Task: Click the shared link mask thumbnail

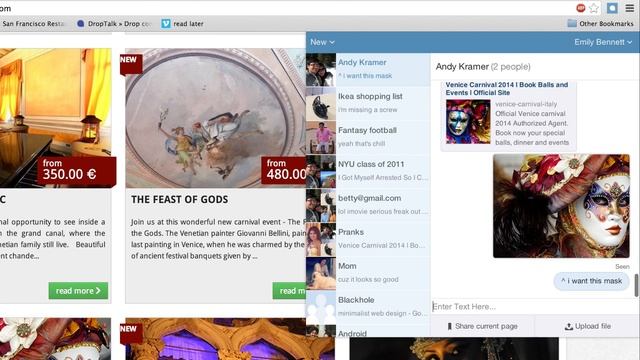Action: 468,122
